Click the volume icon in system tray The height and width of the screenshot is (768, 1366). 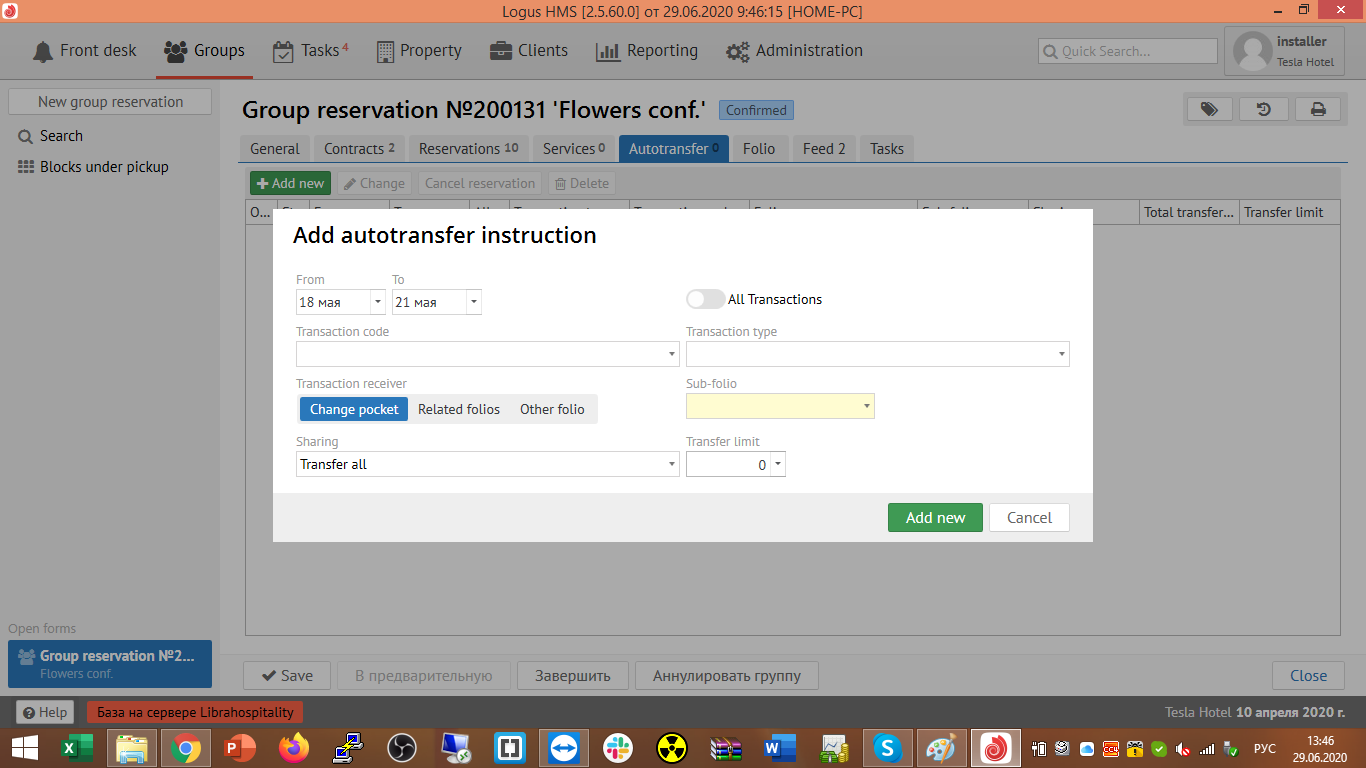tap(1183, 748)
